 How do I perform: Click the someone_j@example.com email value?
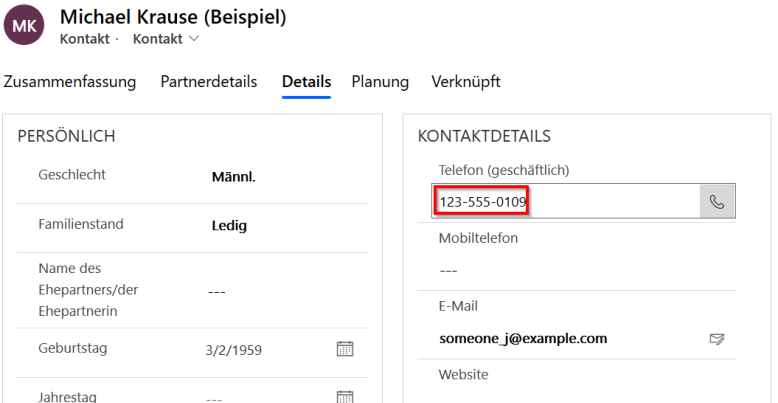(x=523, y=338)
